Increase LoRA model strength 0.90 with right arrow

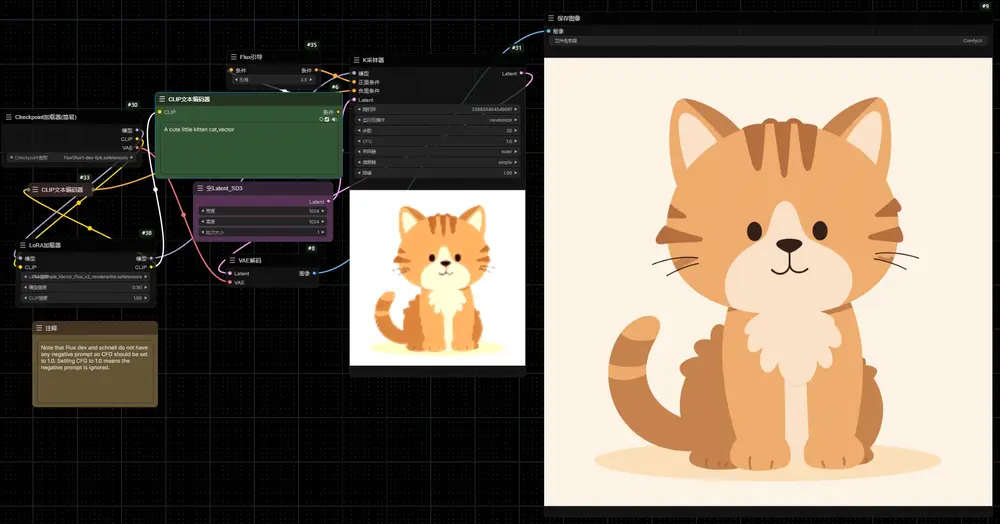pos(146,287)
